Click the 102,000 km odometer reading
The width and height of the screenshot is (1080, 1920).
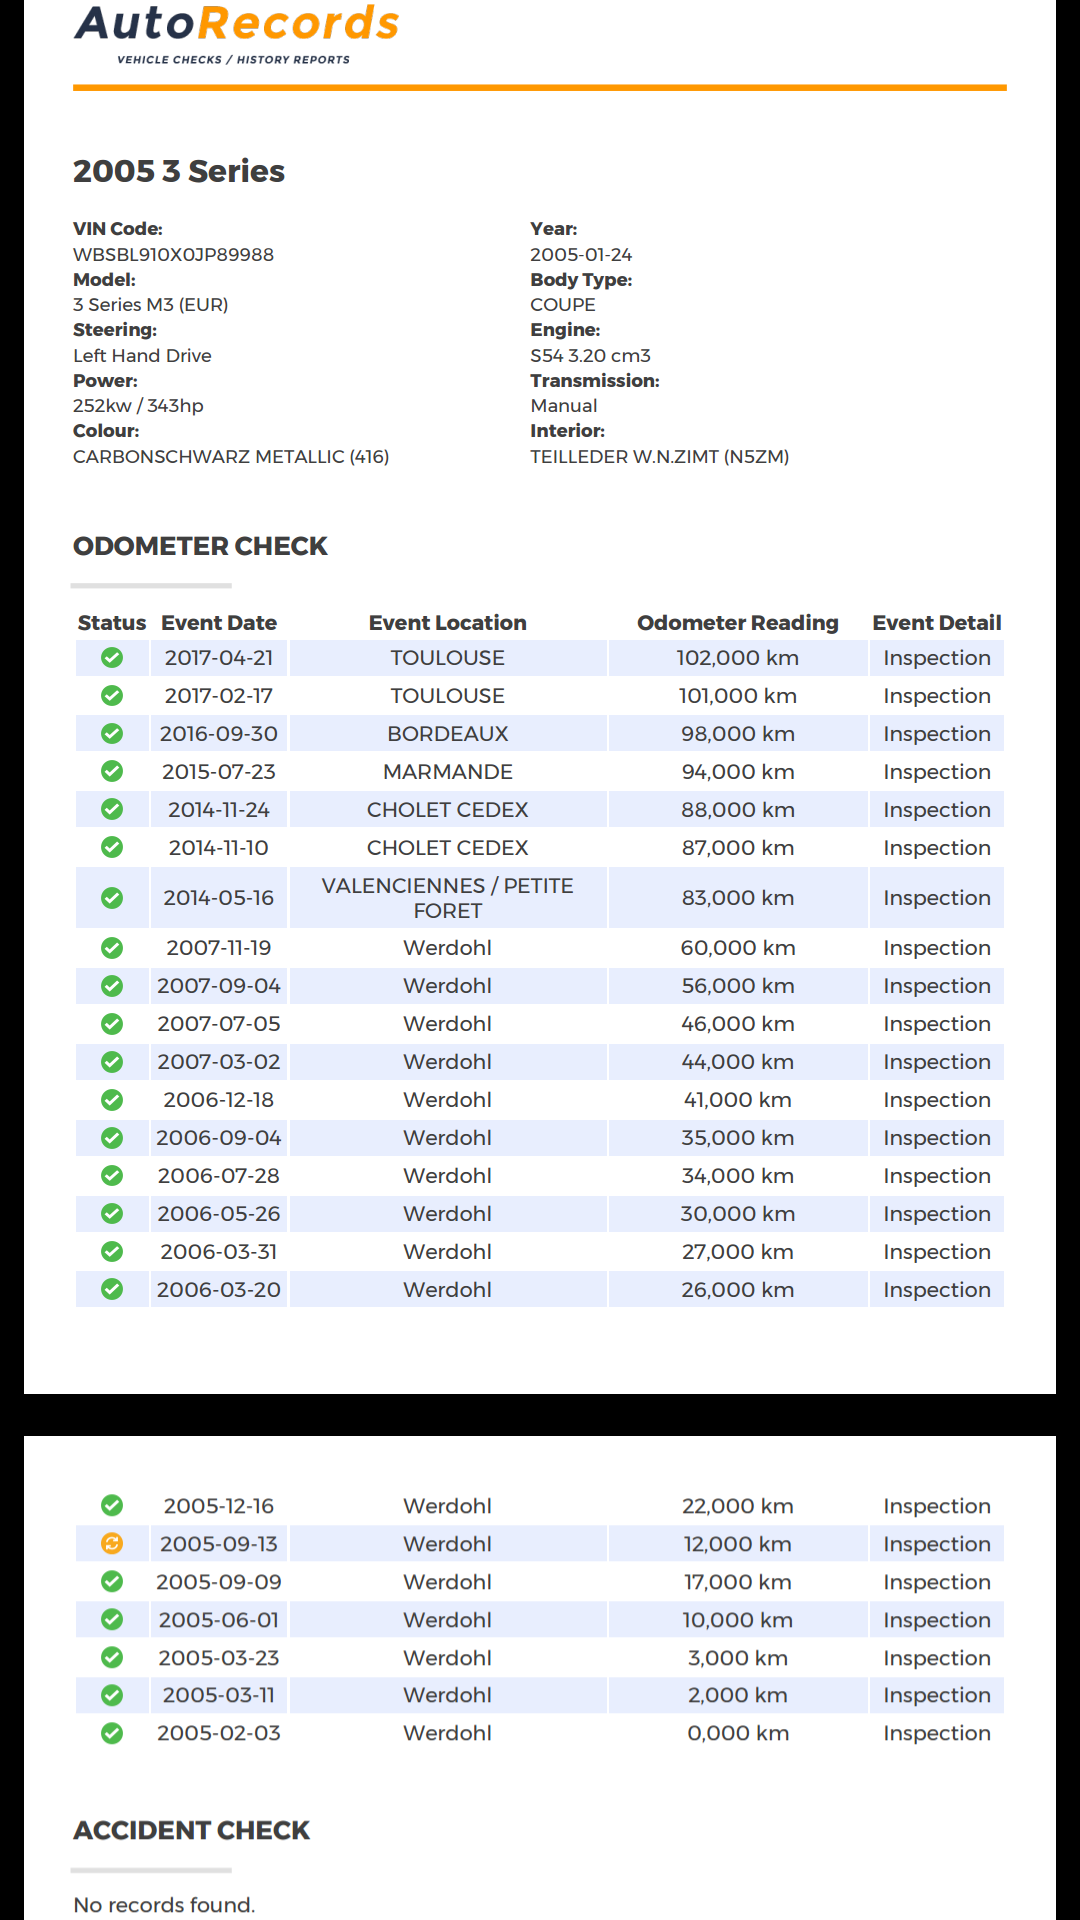(x=738, y=658)
